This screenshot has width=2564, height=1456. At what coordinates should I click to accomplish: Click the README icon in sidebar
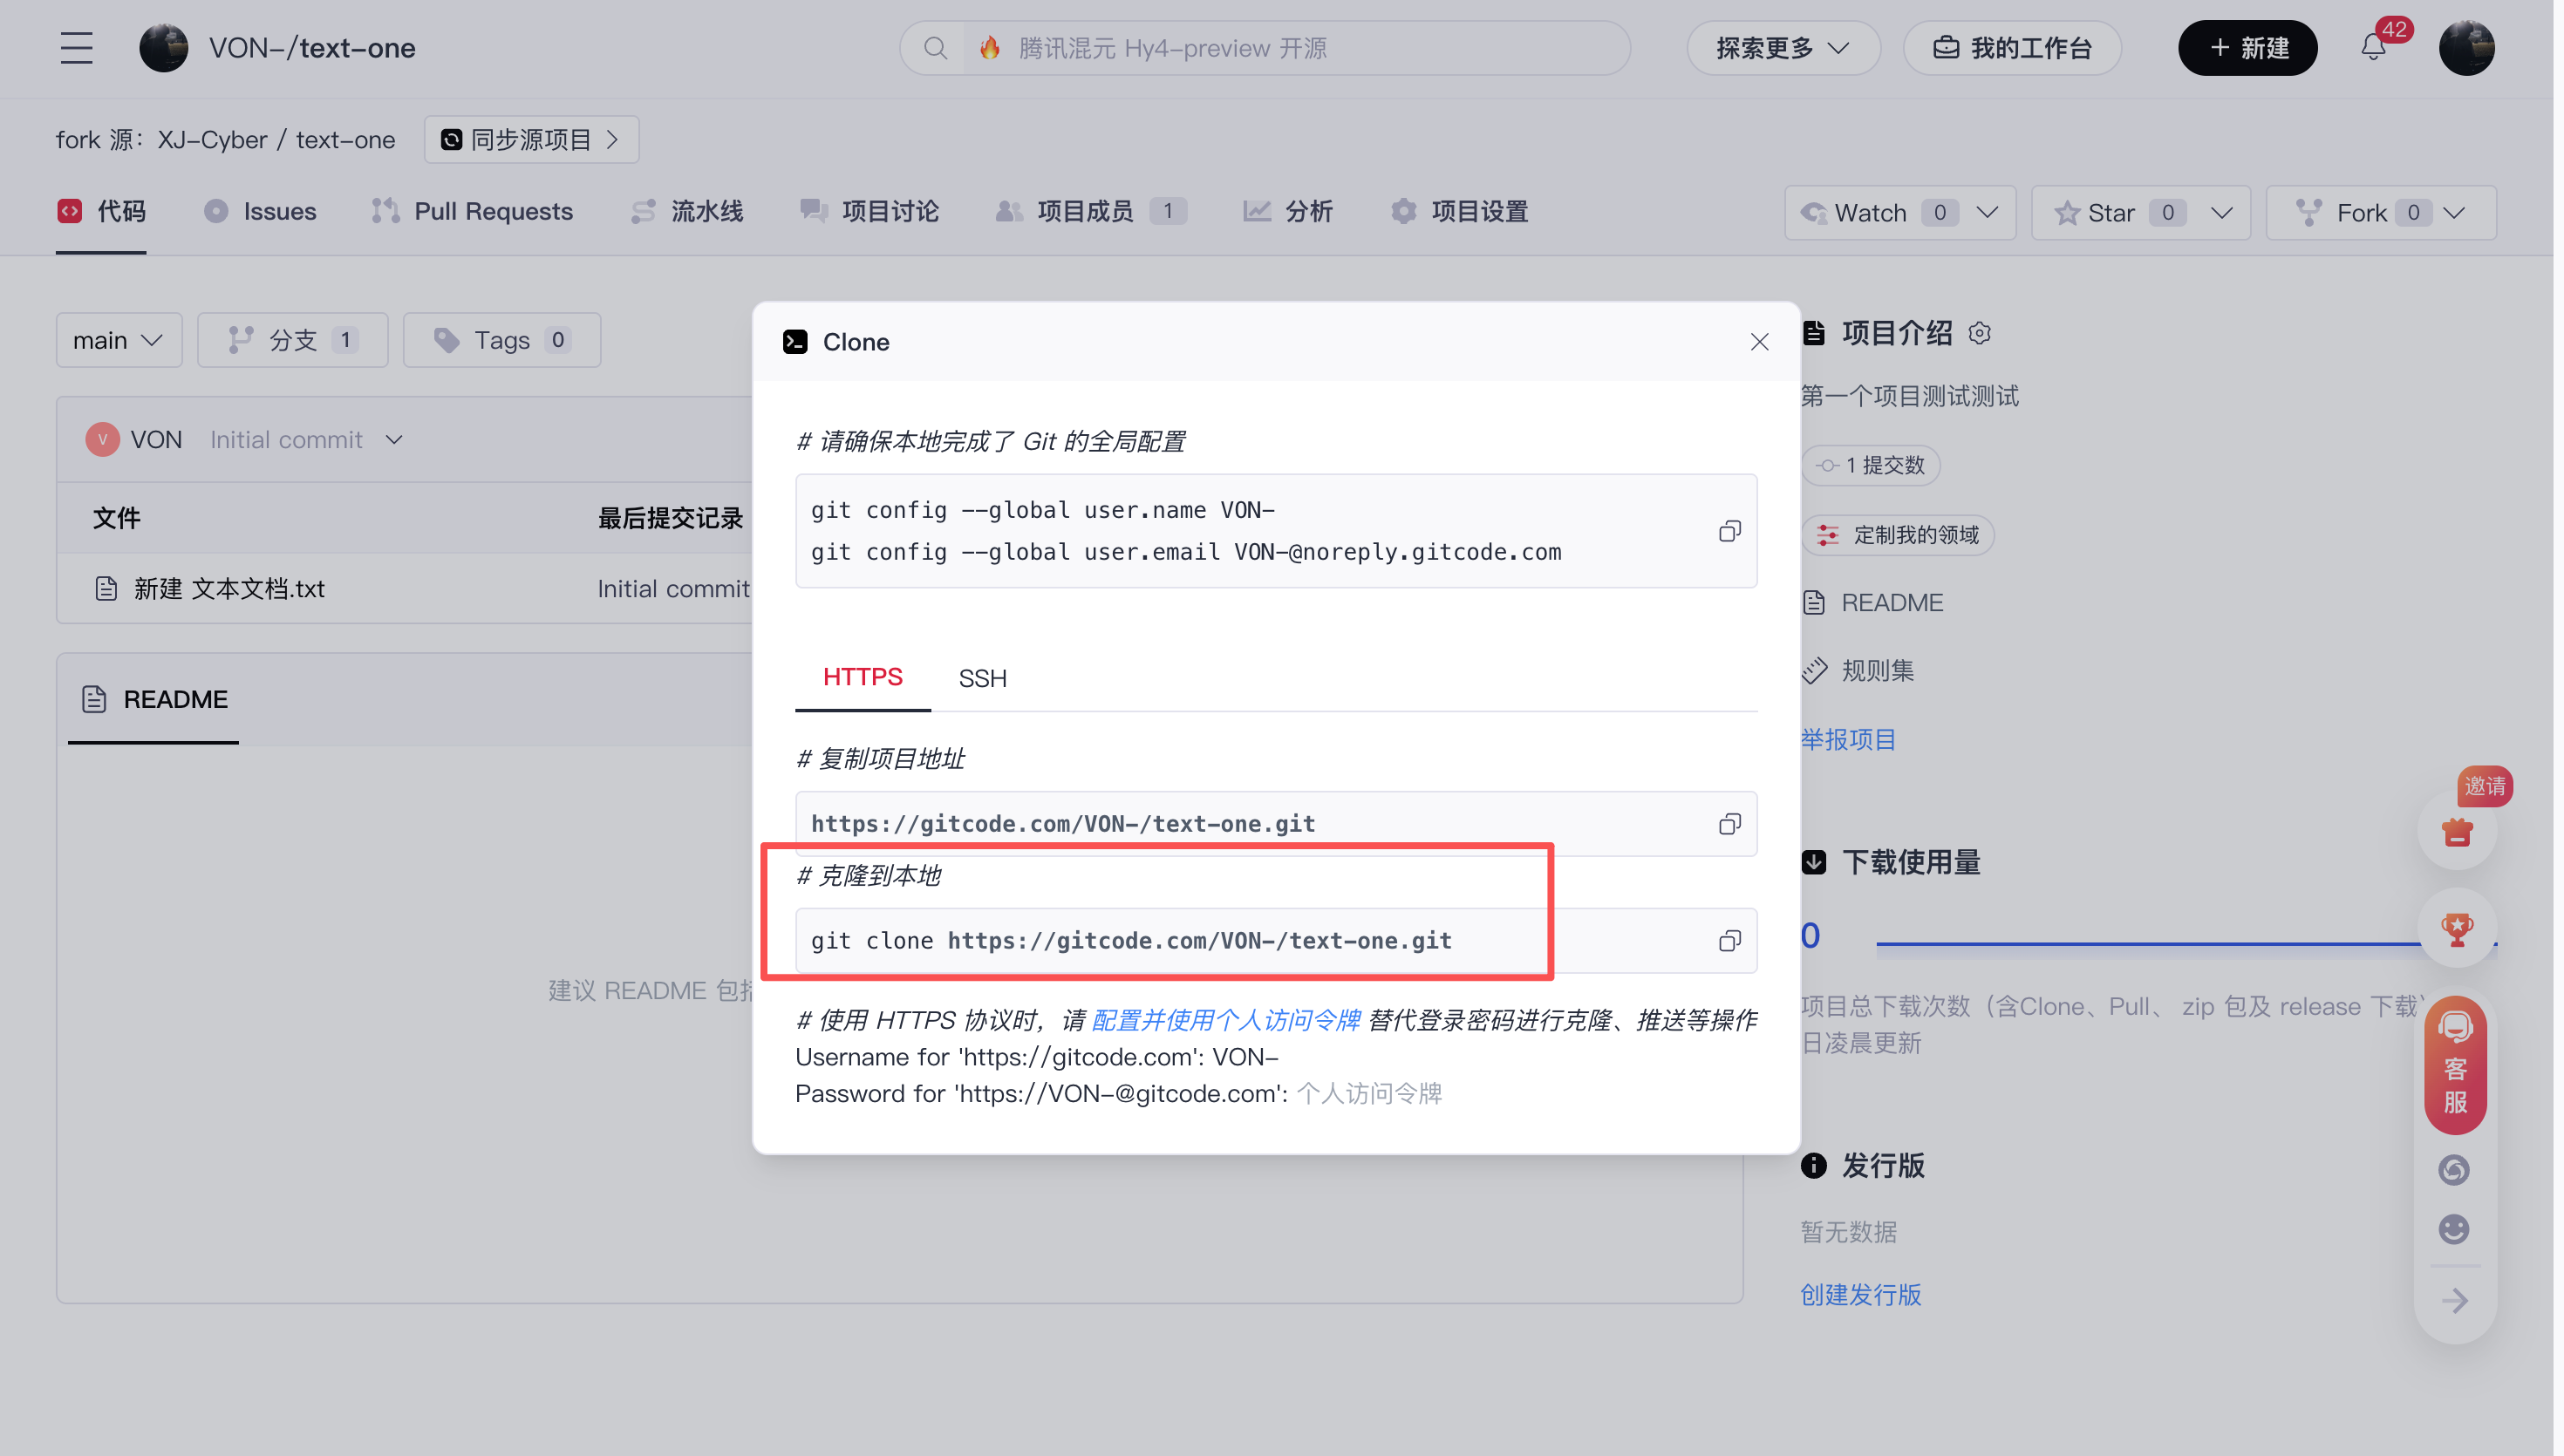point(1813,603)
